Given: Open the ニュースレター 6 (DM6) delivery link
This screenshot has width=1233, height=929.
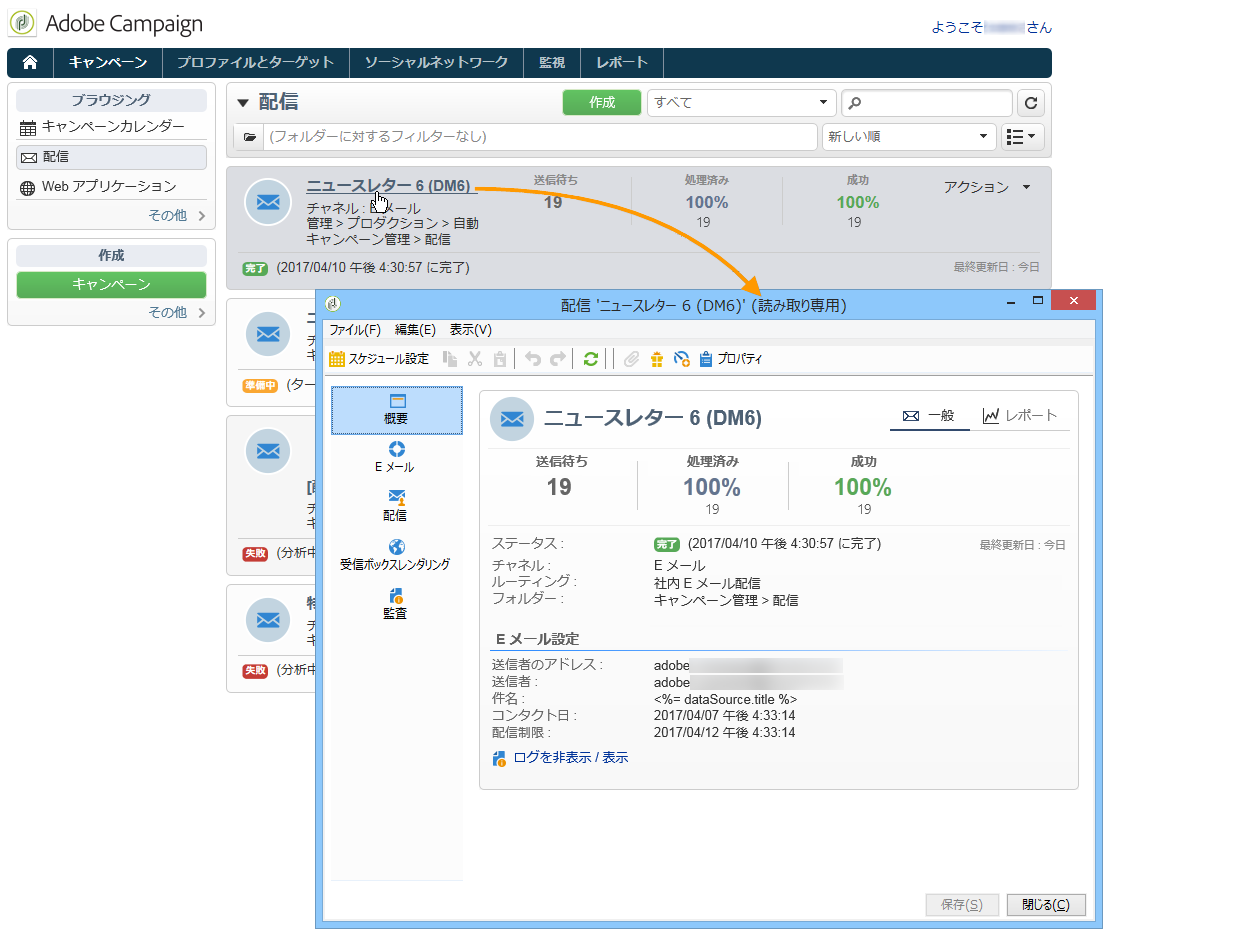Looking at the screenshot, I should click(388, 186).
